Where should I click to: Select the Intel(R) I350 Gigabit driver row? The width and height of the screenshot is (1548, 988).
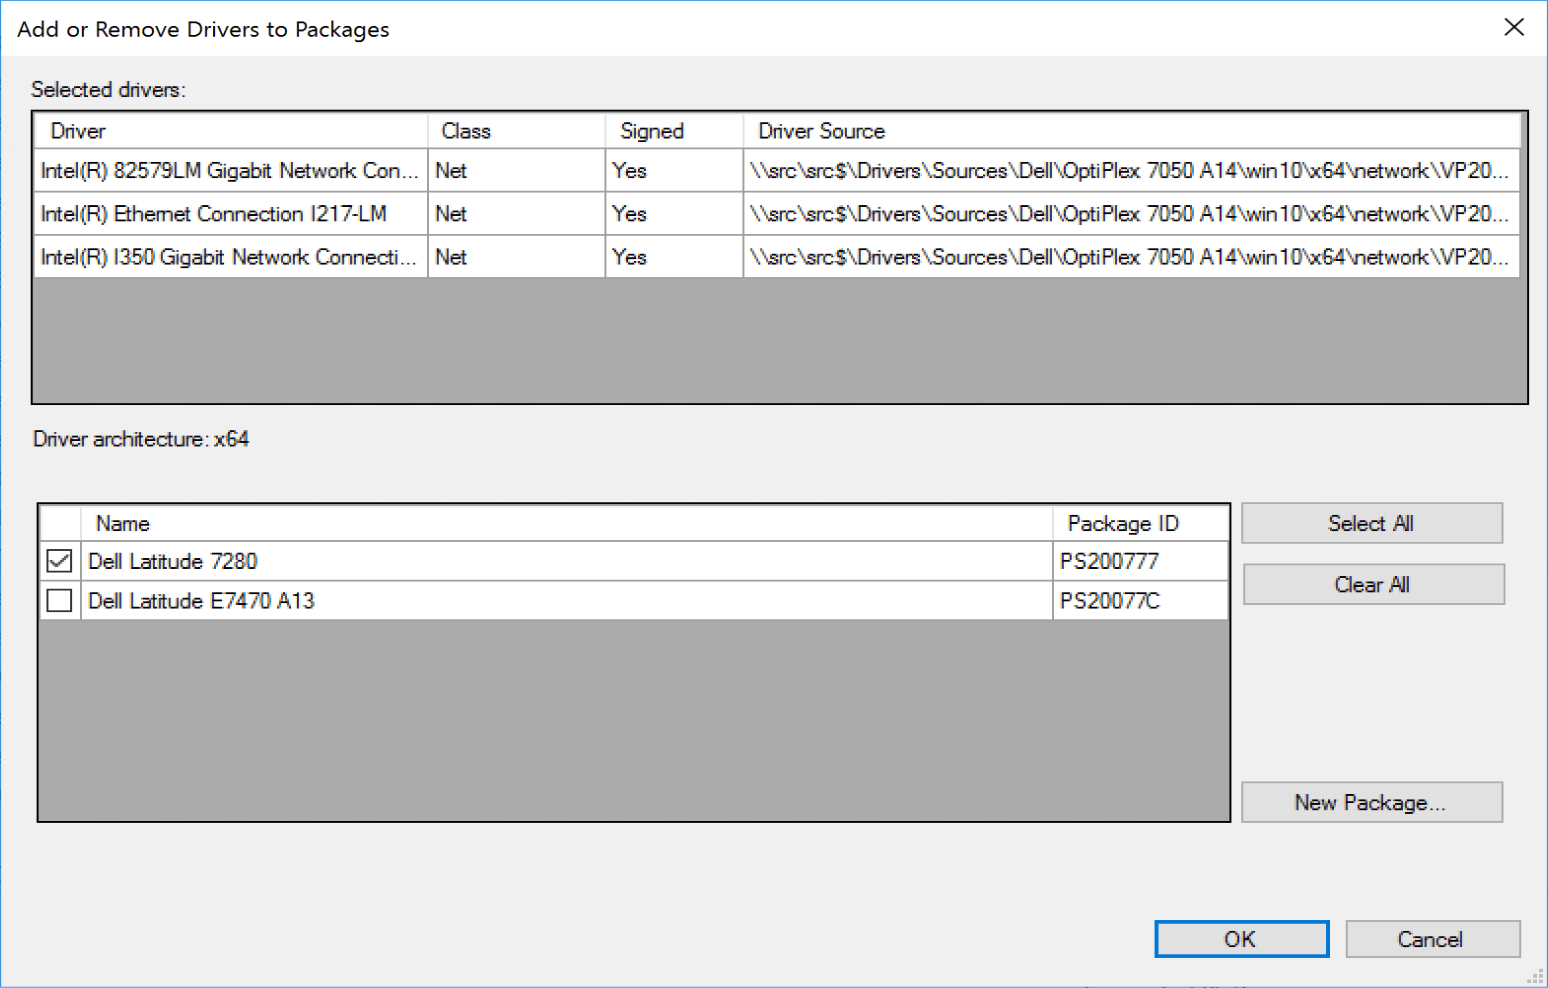pyautogui.click(x=230, y=256)
